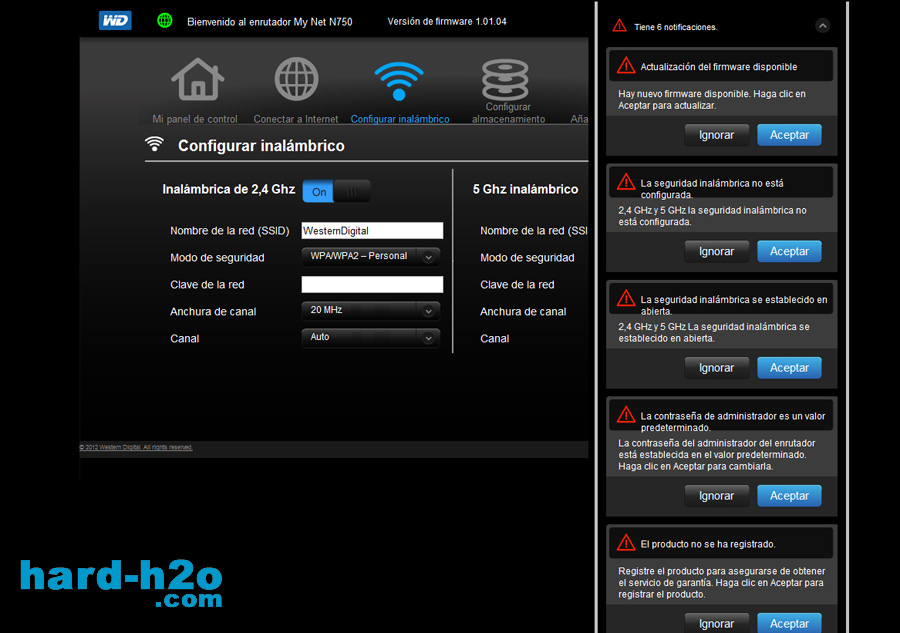Open the Canal Auto dropdown

click(x=371, y=337)
